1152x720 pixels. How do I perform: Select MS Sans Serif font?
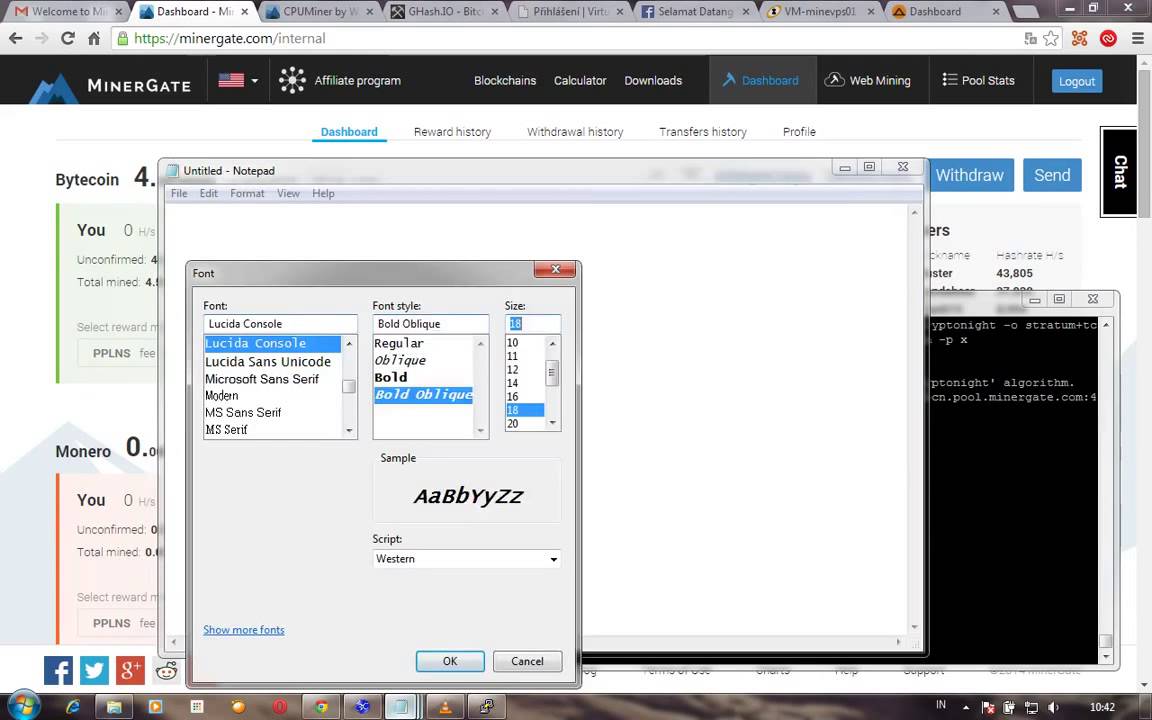point(243,413)
